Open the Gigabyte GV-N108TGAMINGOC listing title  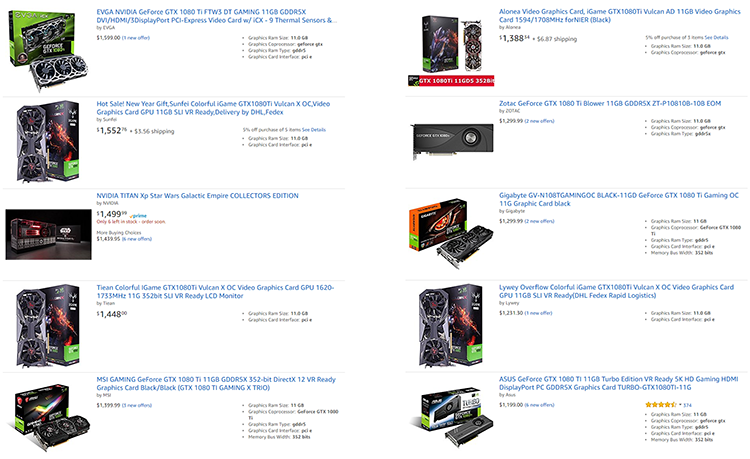[618, 199]
